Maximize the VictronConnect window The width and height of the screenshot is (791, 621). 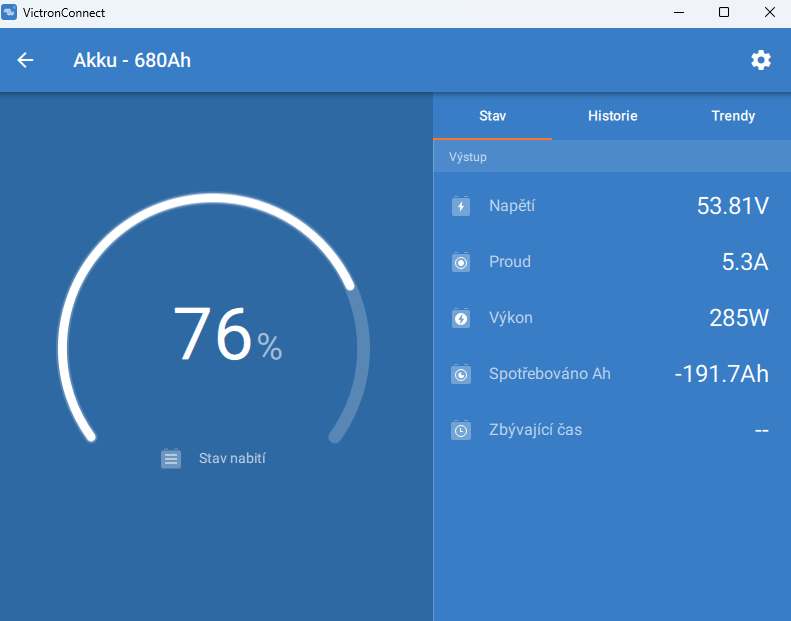(724, 13)
